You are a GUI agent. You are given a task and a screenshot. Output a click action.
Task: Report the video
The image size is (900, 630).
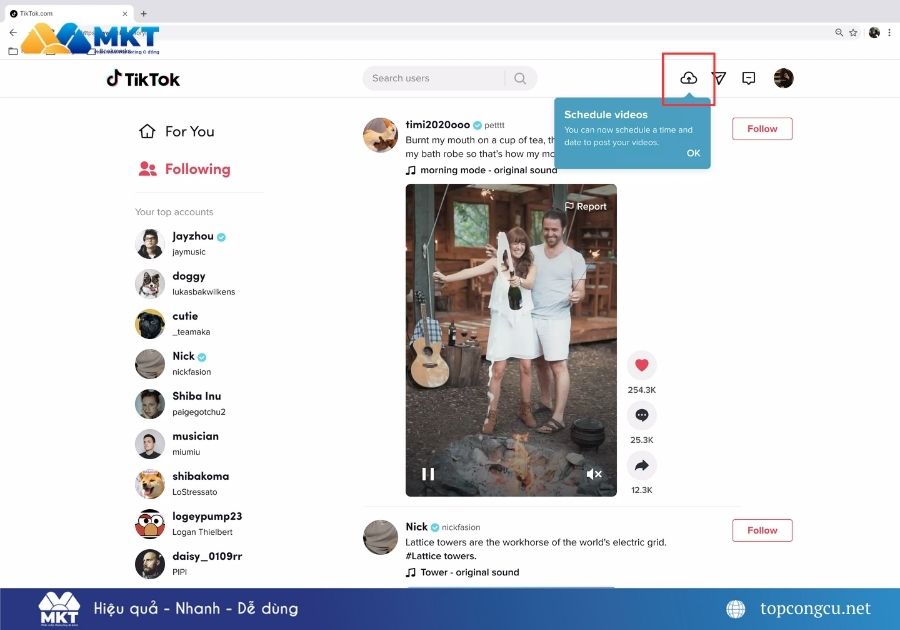pos(585,206)
